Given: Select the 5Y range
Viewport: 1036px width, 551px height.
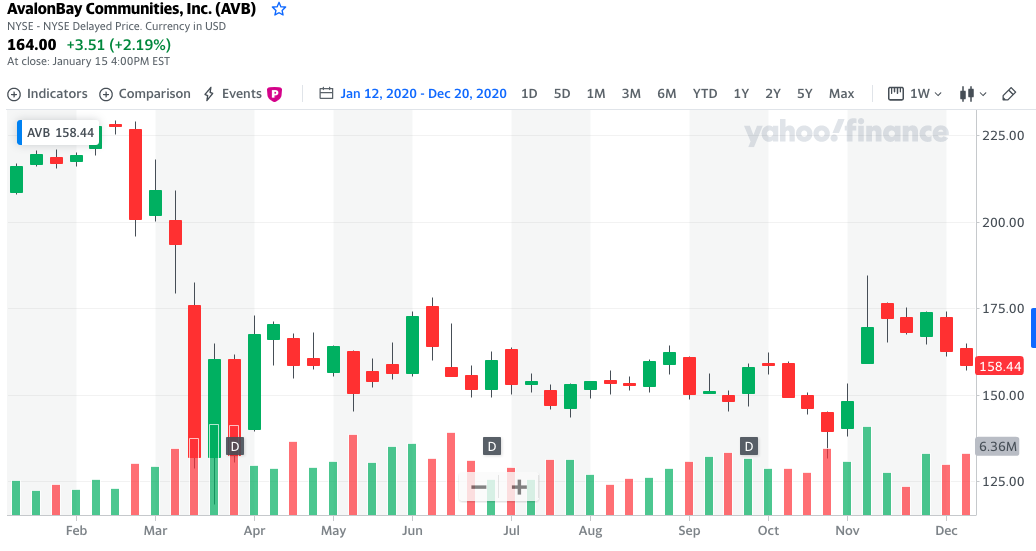Looking at the screenshot, I should (x=805, y=94).
